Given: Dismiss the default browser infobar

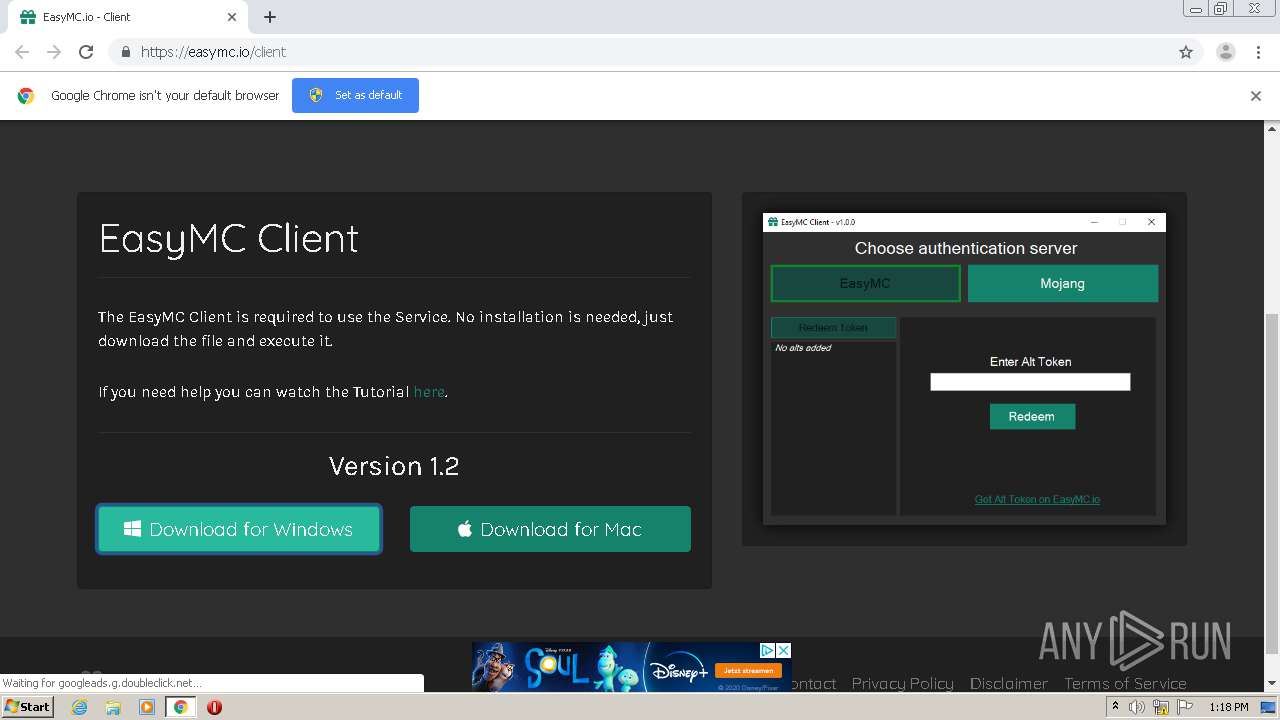Looking at the screenshot, I should pyautogui.click(x=1256, y=96).
